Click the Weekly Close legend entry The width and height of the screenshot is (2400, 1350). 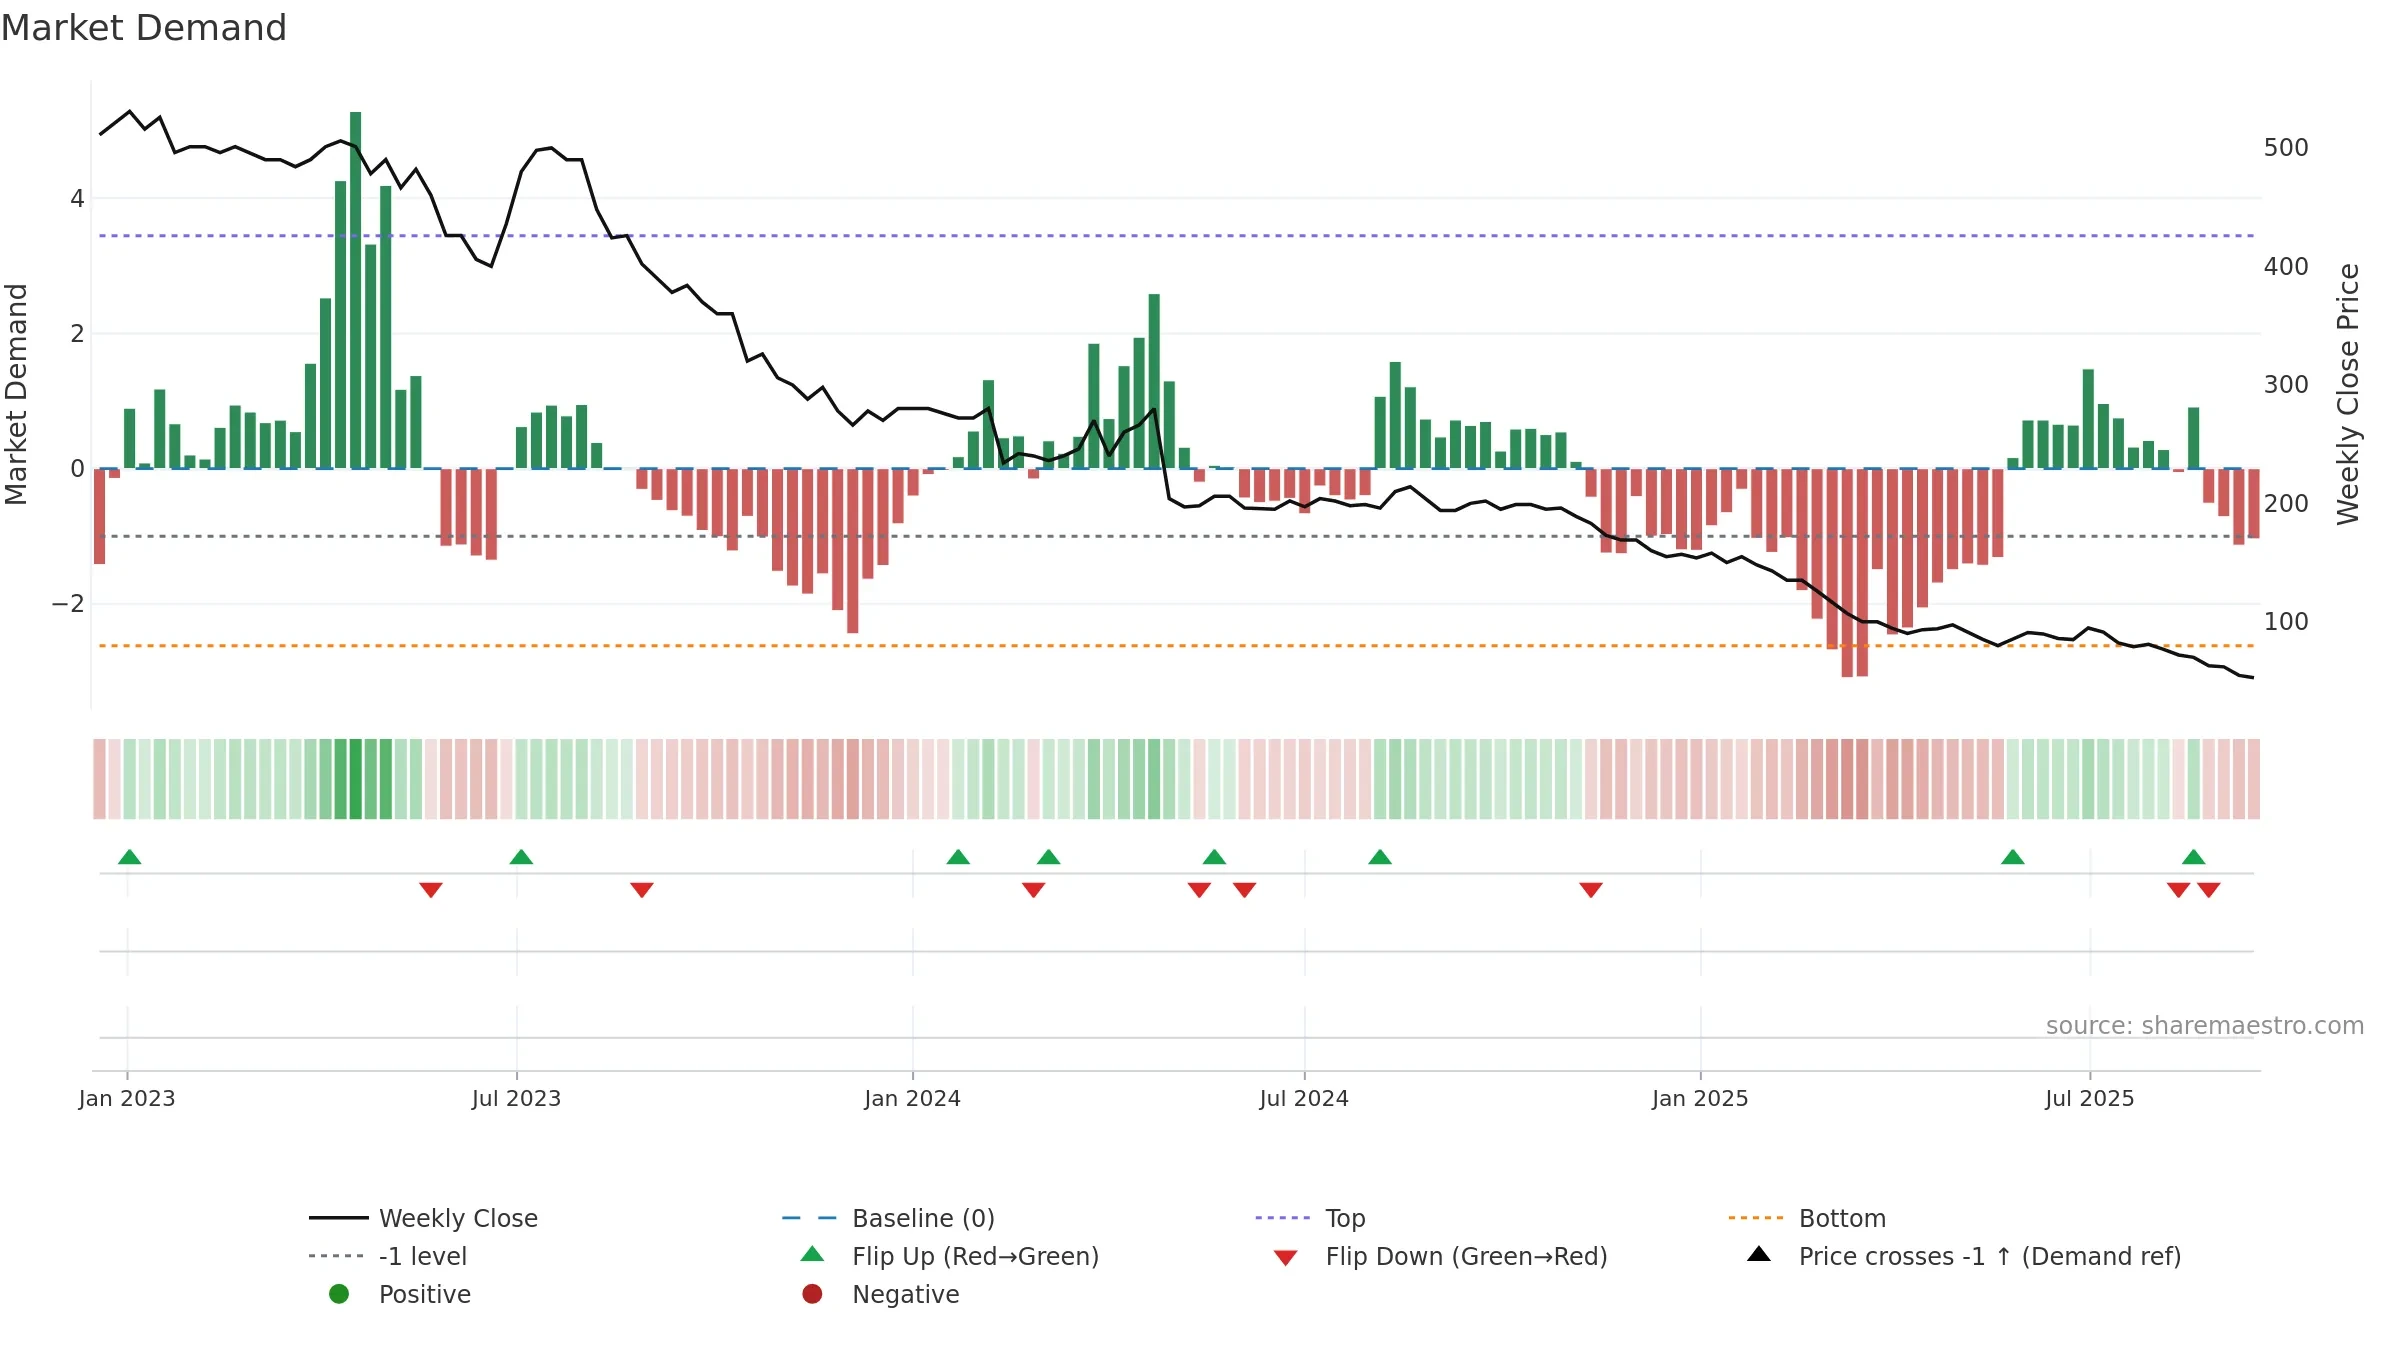pyautogui.click(x=423, y=1218)
